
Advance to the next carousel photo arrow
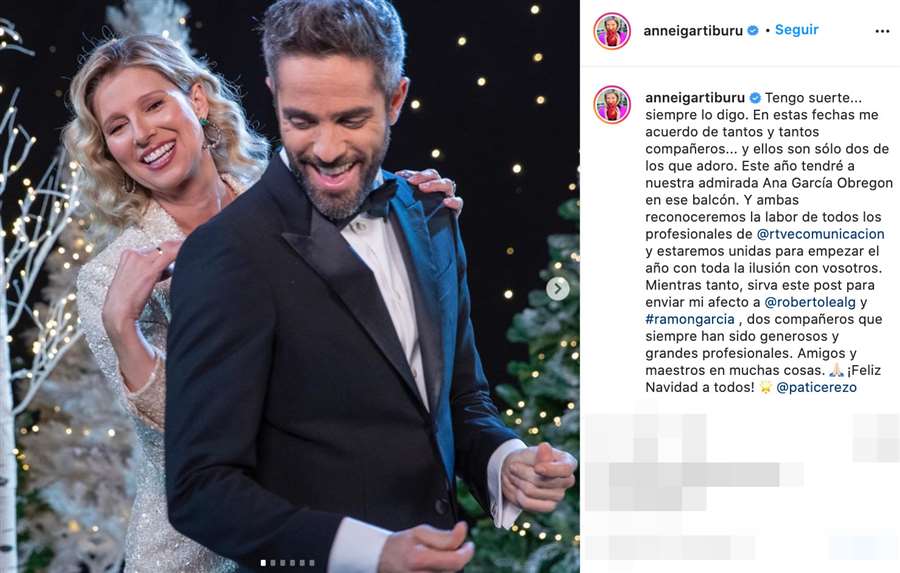(x=557, y=289)
